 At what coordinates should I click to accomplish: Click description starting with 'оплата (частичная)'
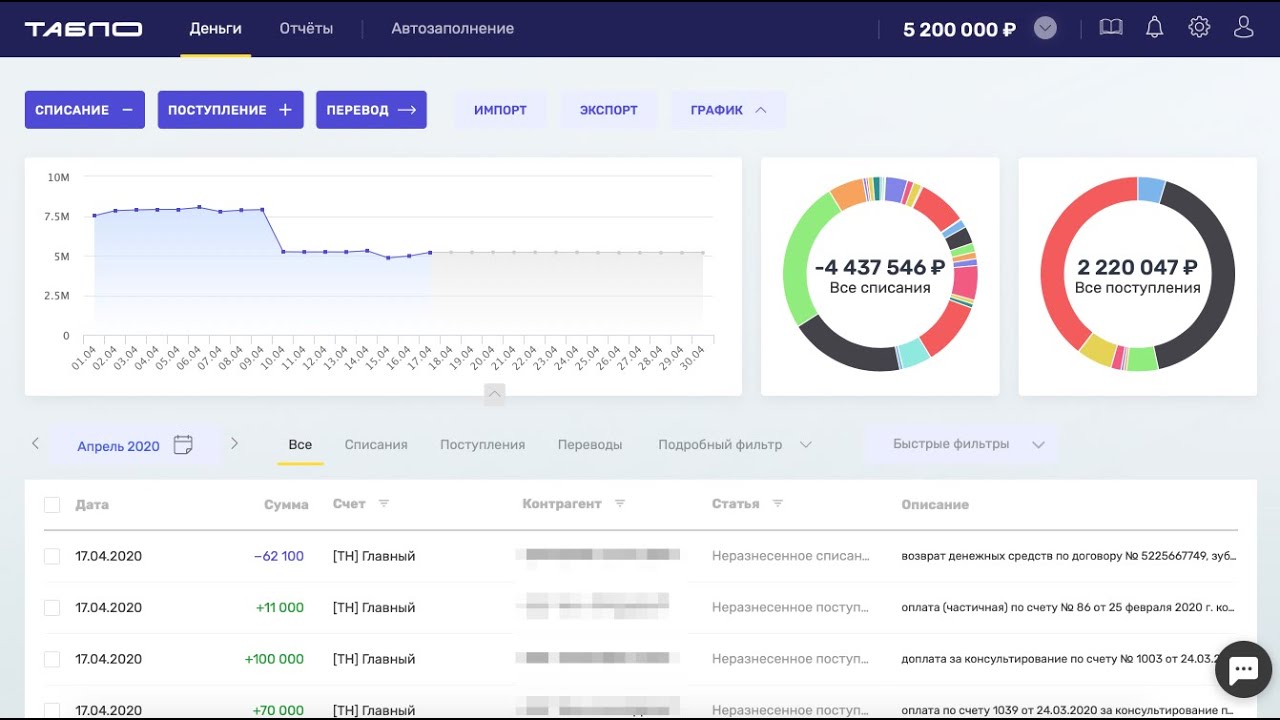tap(1068, 608)
